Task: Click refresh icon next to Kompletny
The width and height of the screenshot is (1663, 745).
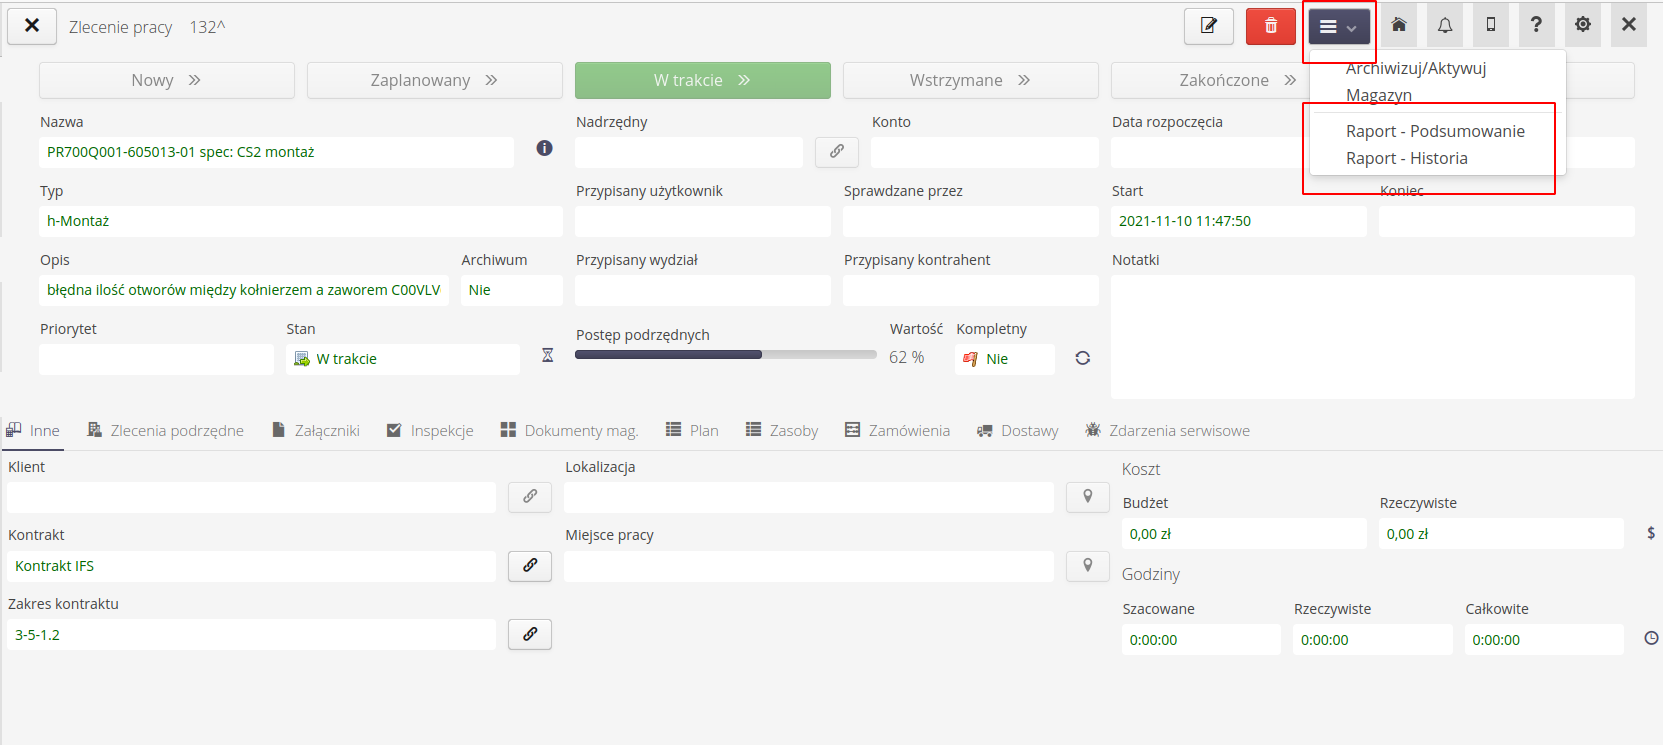Action: [1082, 358]
